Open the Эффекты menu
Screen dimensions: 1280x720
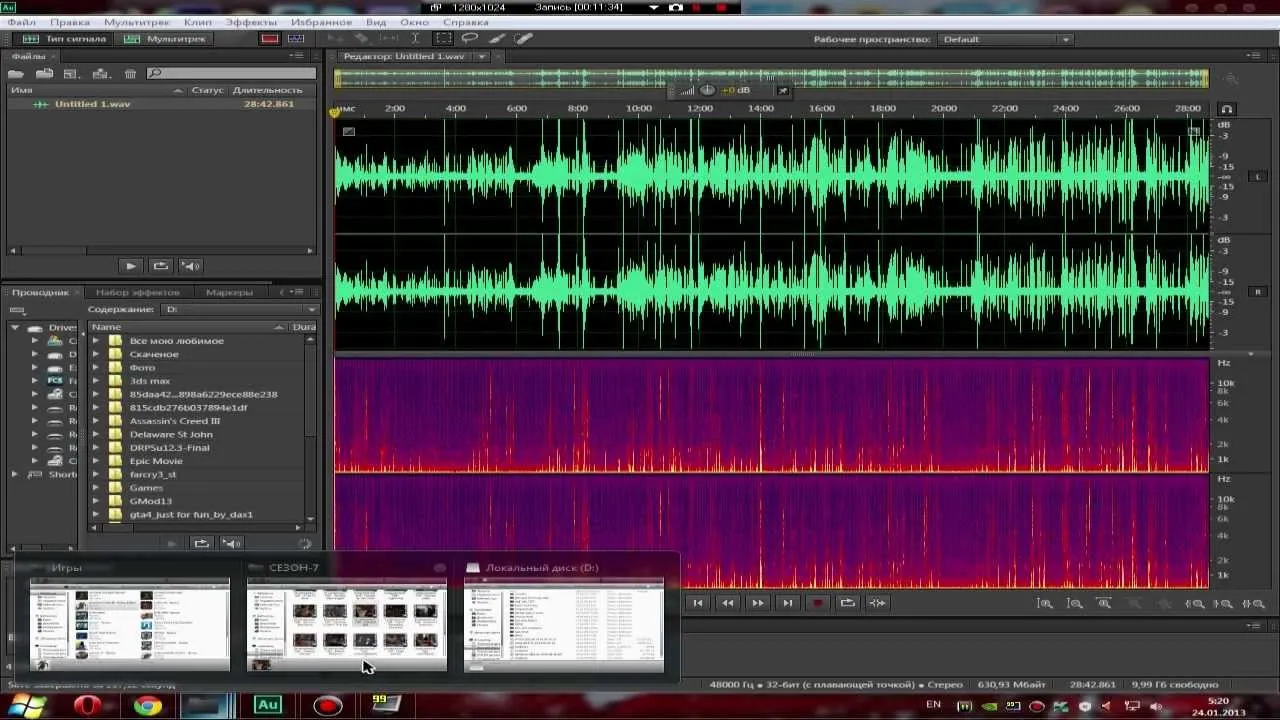(251, 22)
